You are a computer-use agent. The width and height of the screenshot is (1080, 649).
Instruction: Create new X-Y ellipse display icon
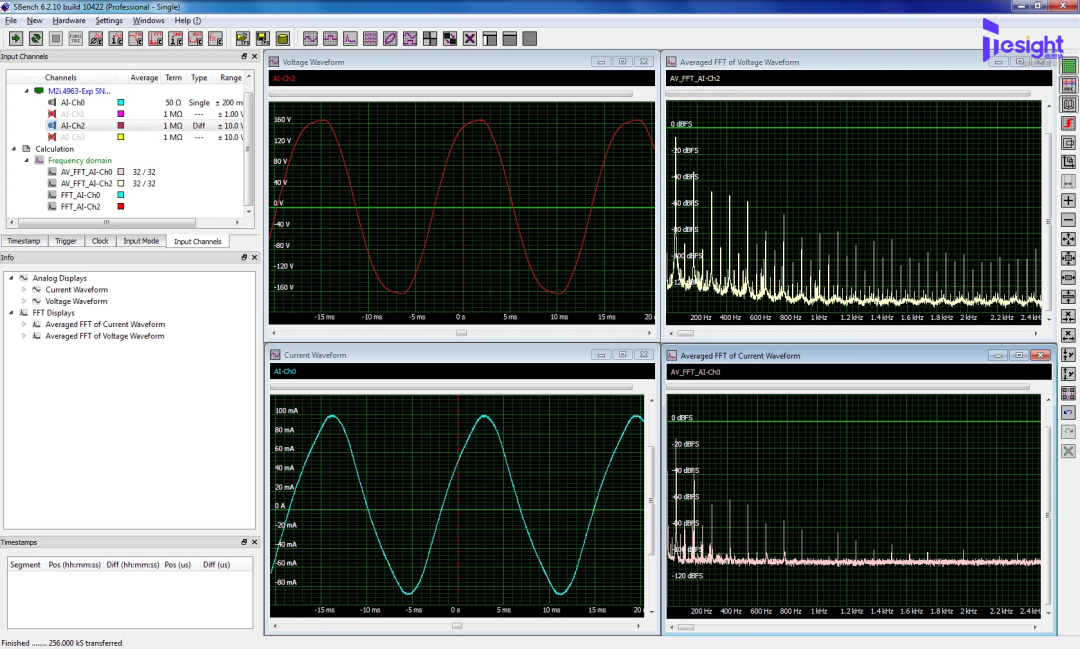pyautogui.click(x=390, y=39)
